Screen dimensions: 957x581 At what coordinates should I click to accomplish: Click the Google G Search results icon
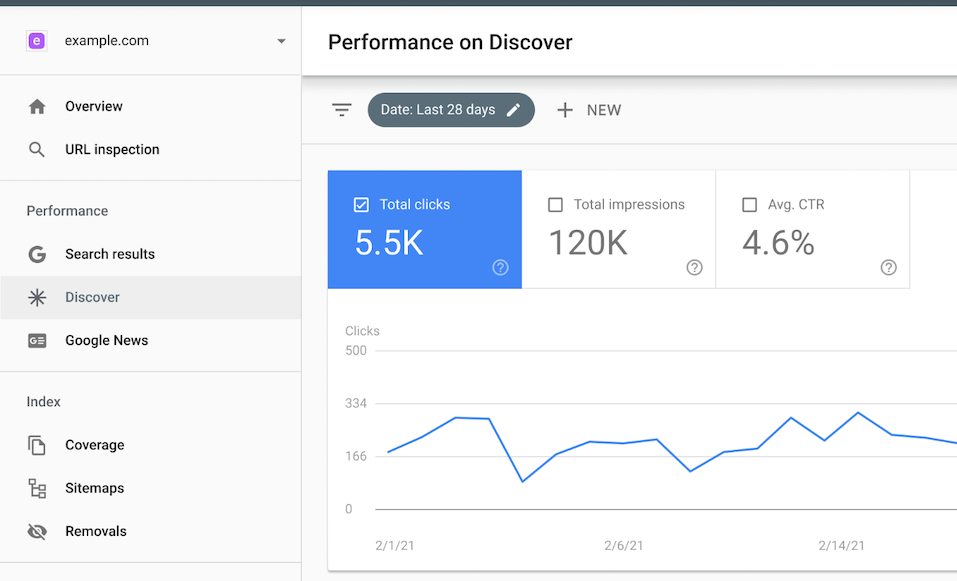37,254
